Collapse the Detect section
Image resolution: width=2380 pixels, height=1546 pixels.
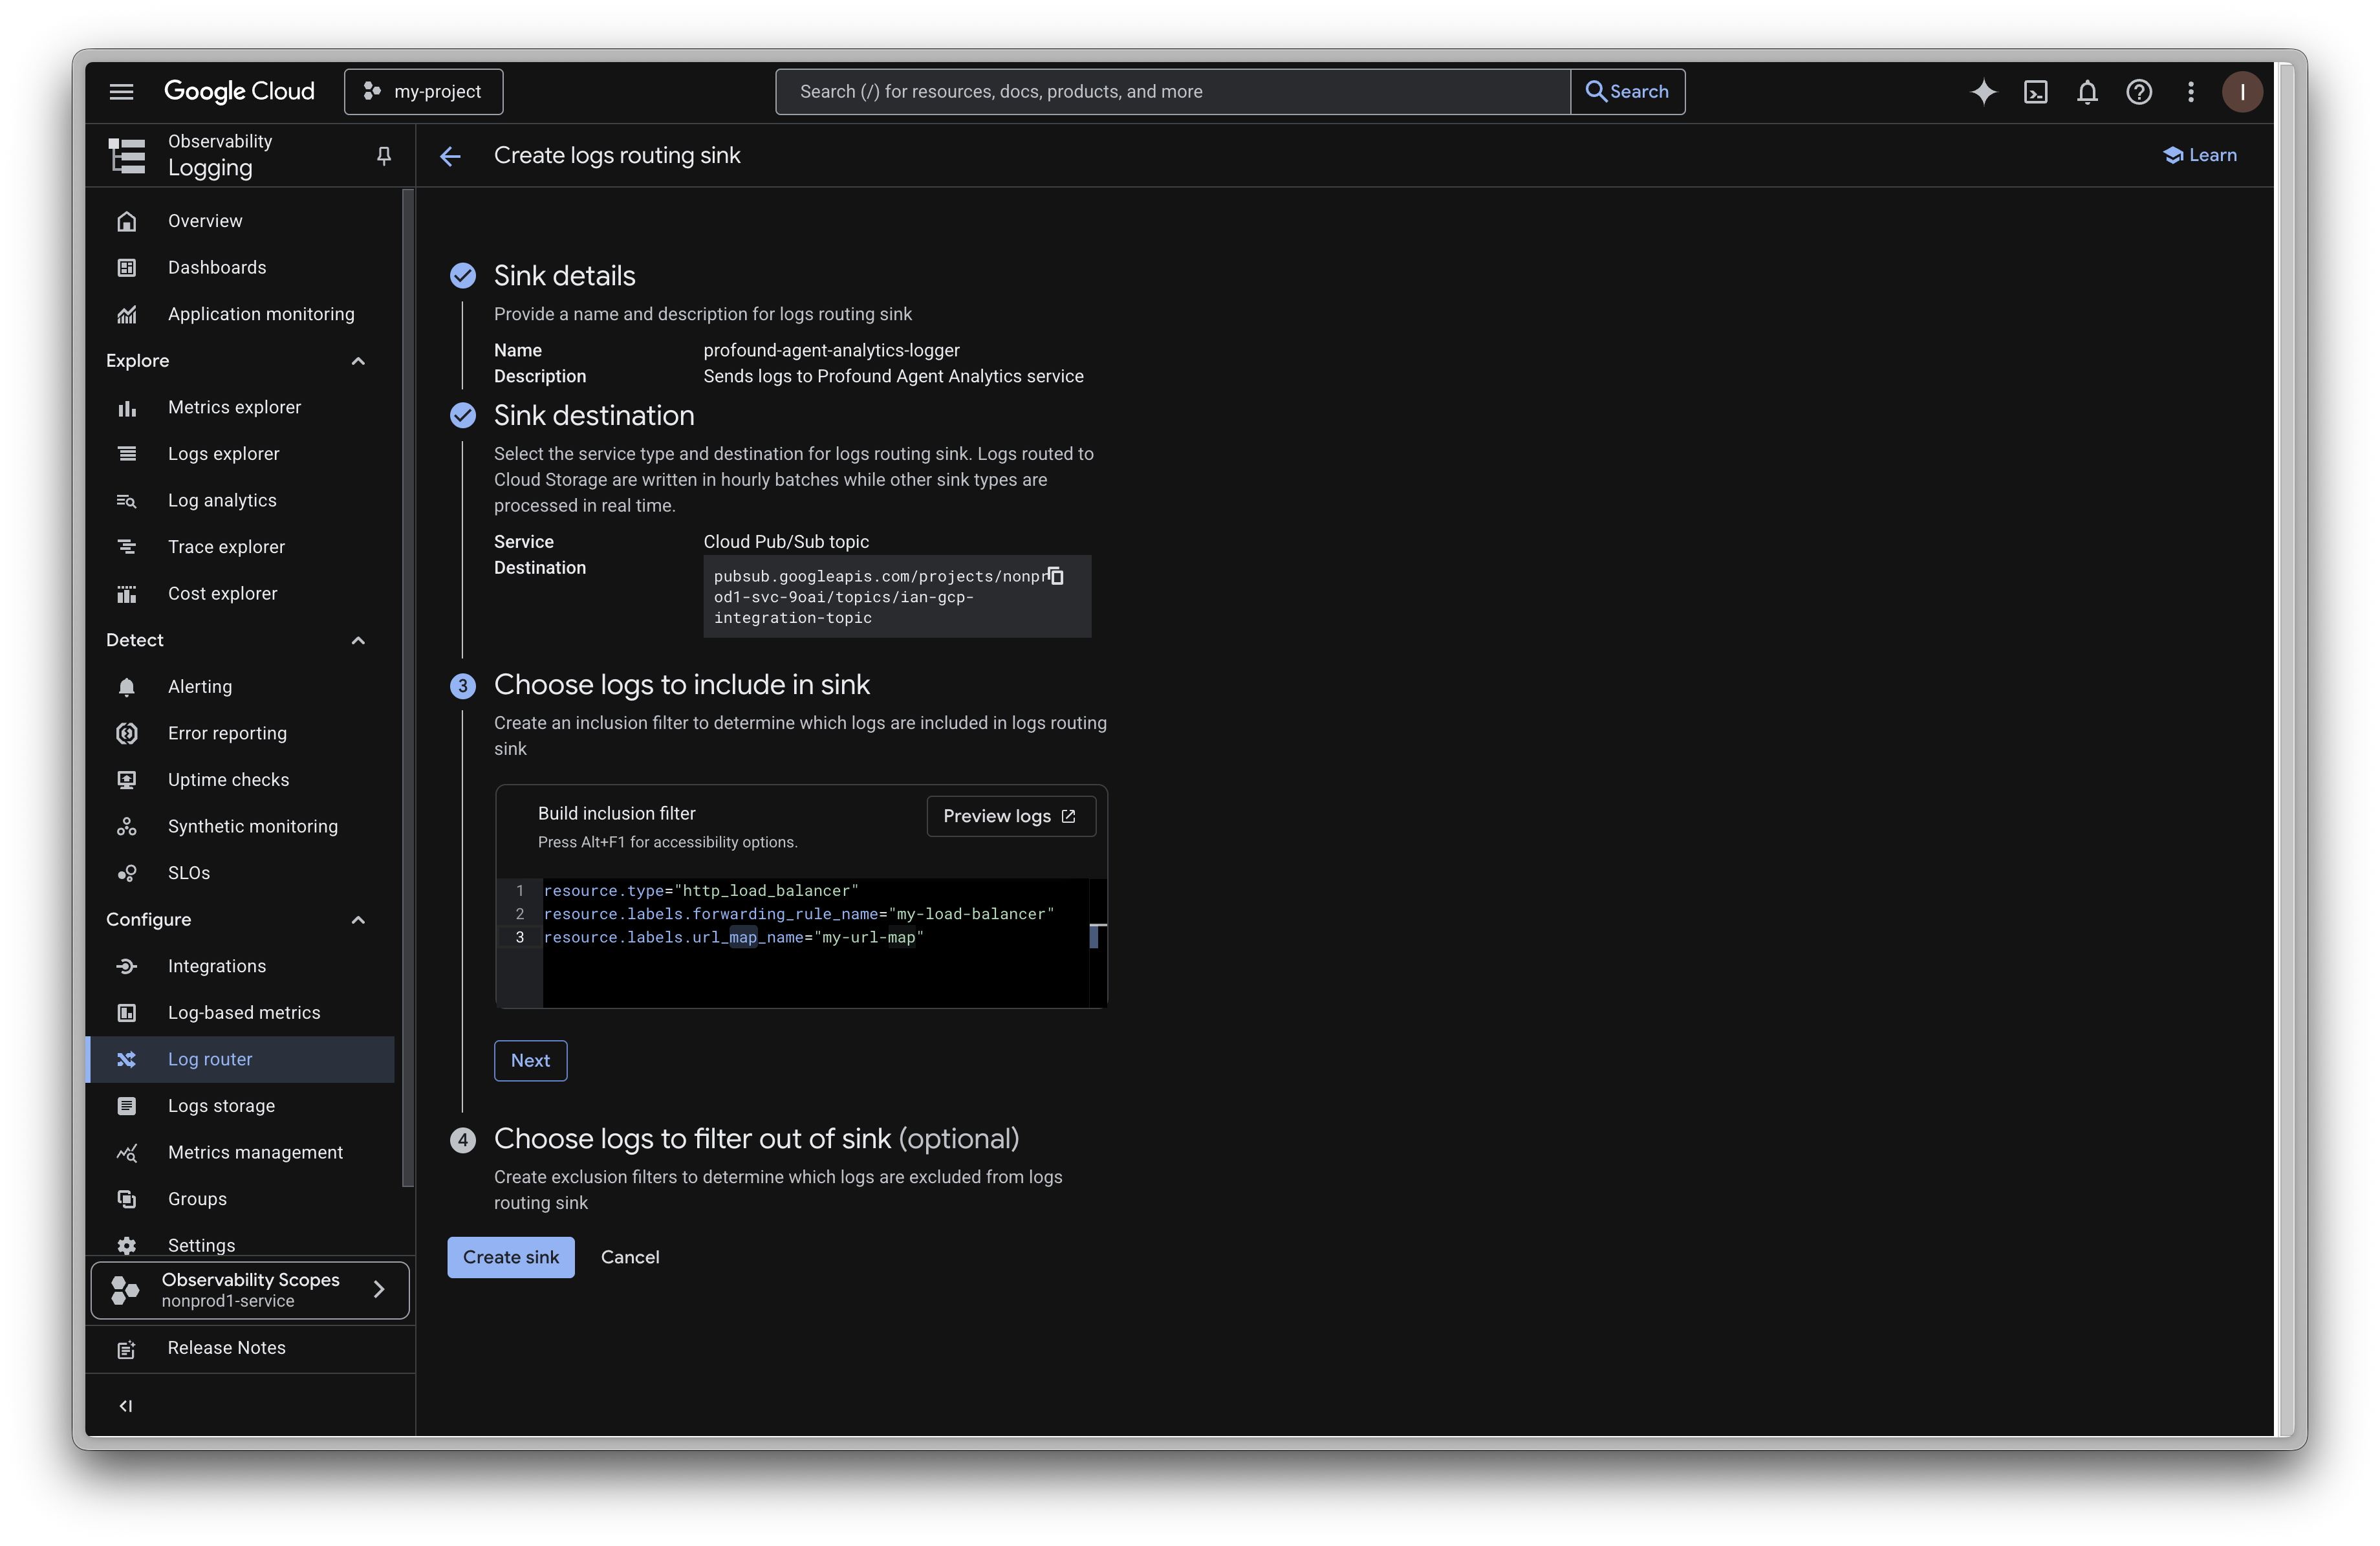pyautogui.click(x=358, y=640)
